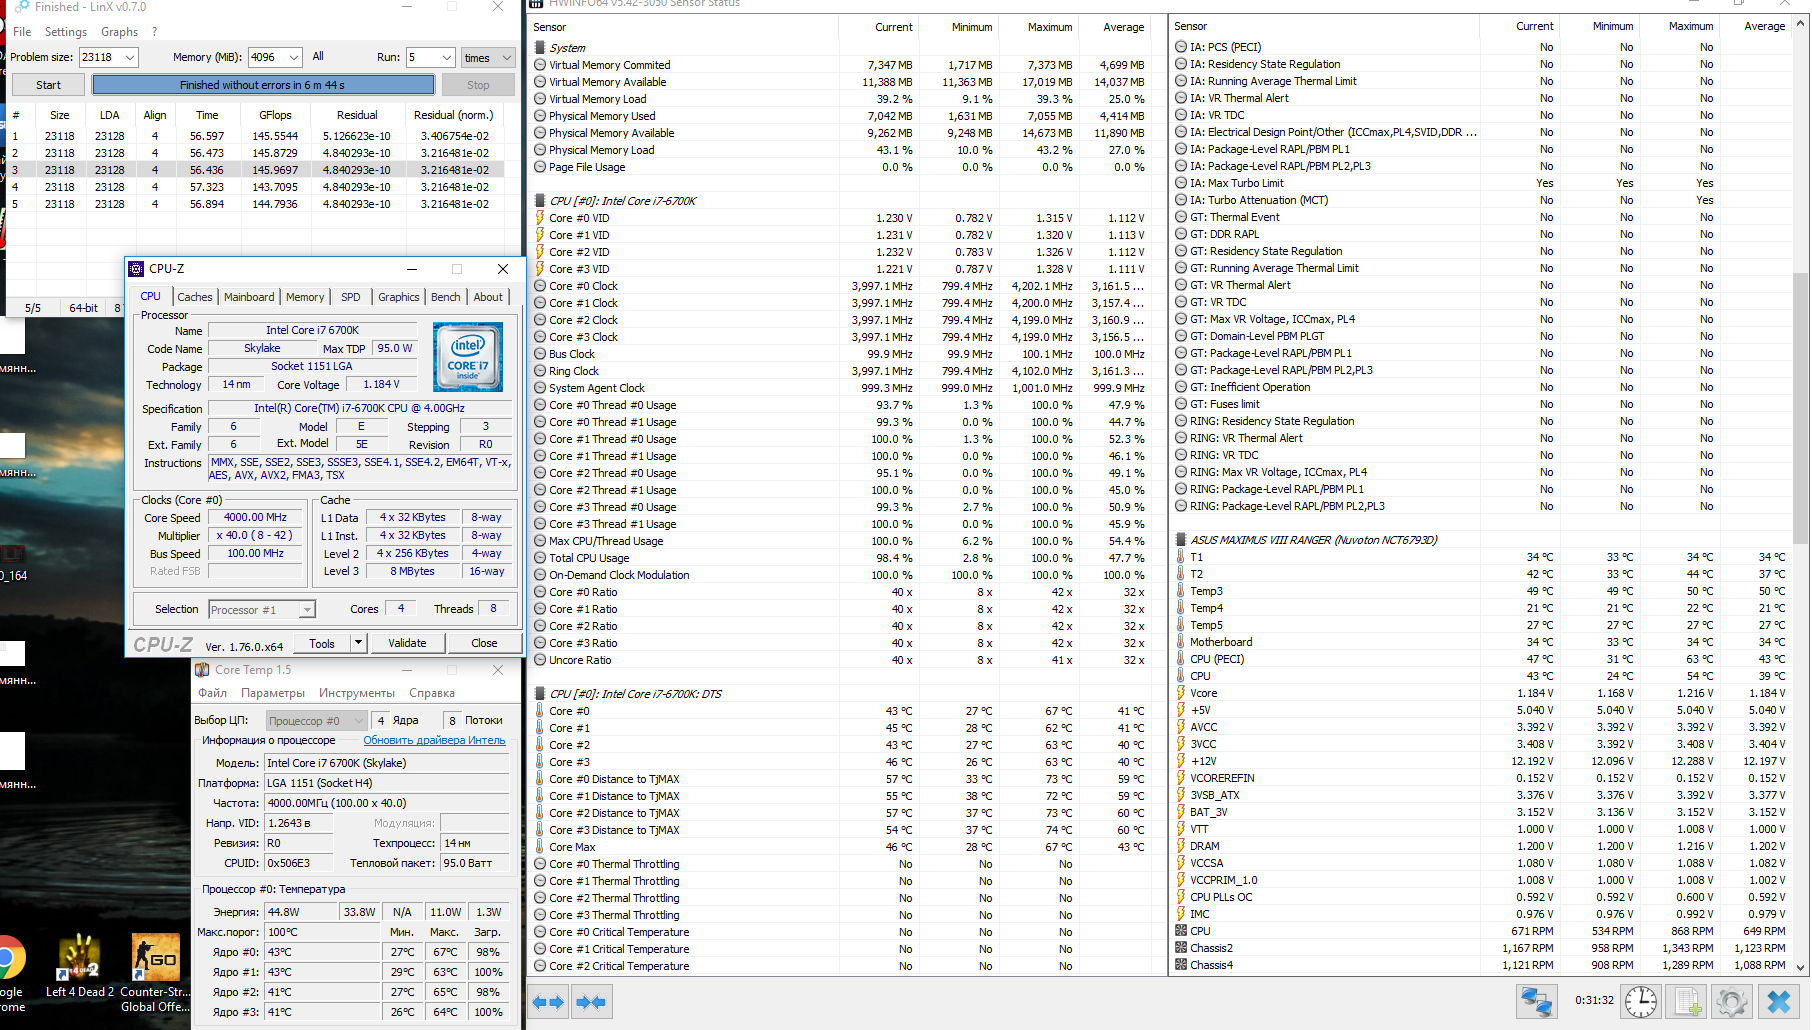Click the HWiNFO inward-pointing arrows button
1812x1030 pixels.
pos(590,1001)
